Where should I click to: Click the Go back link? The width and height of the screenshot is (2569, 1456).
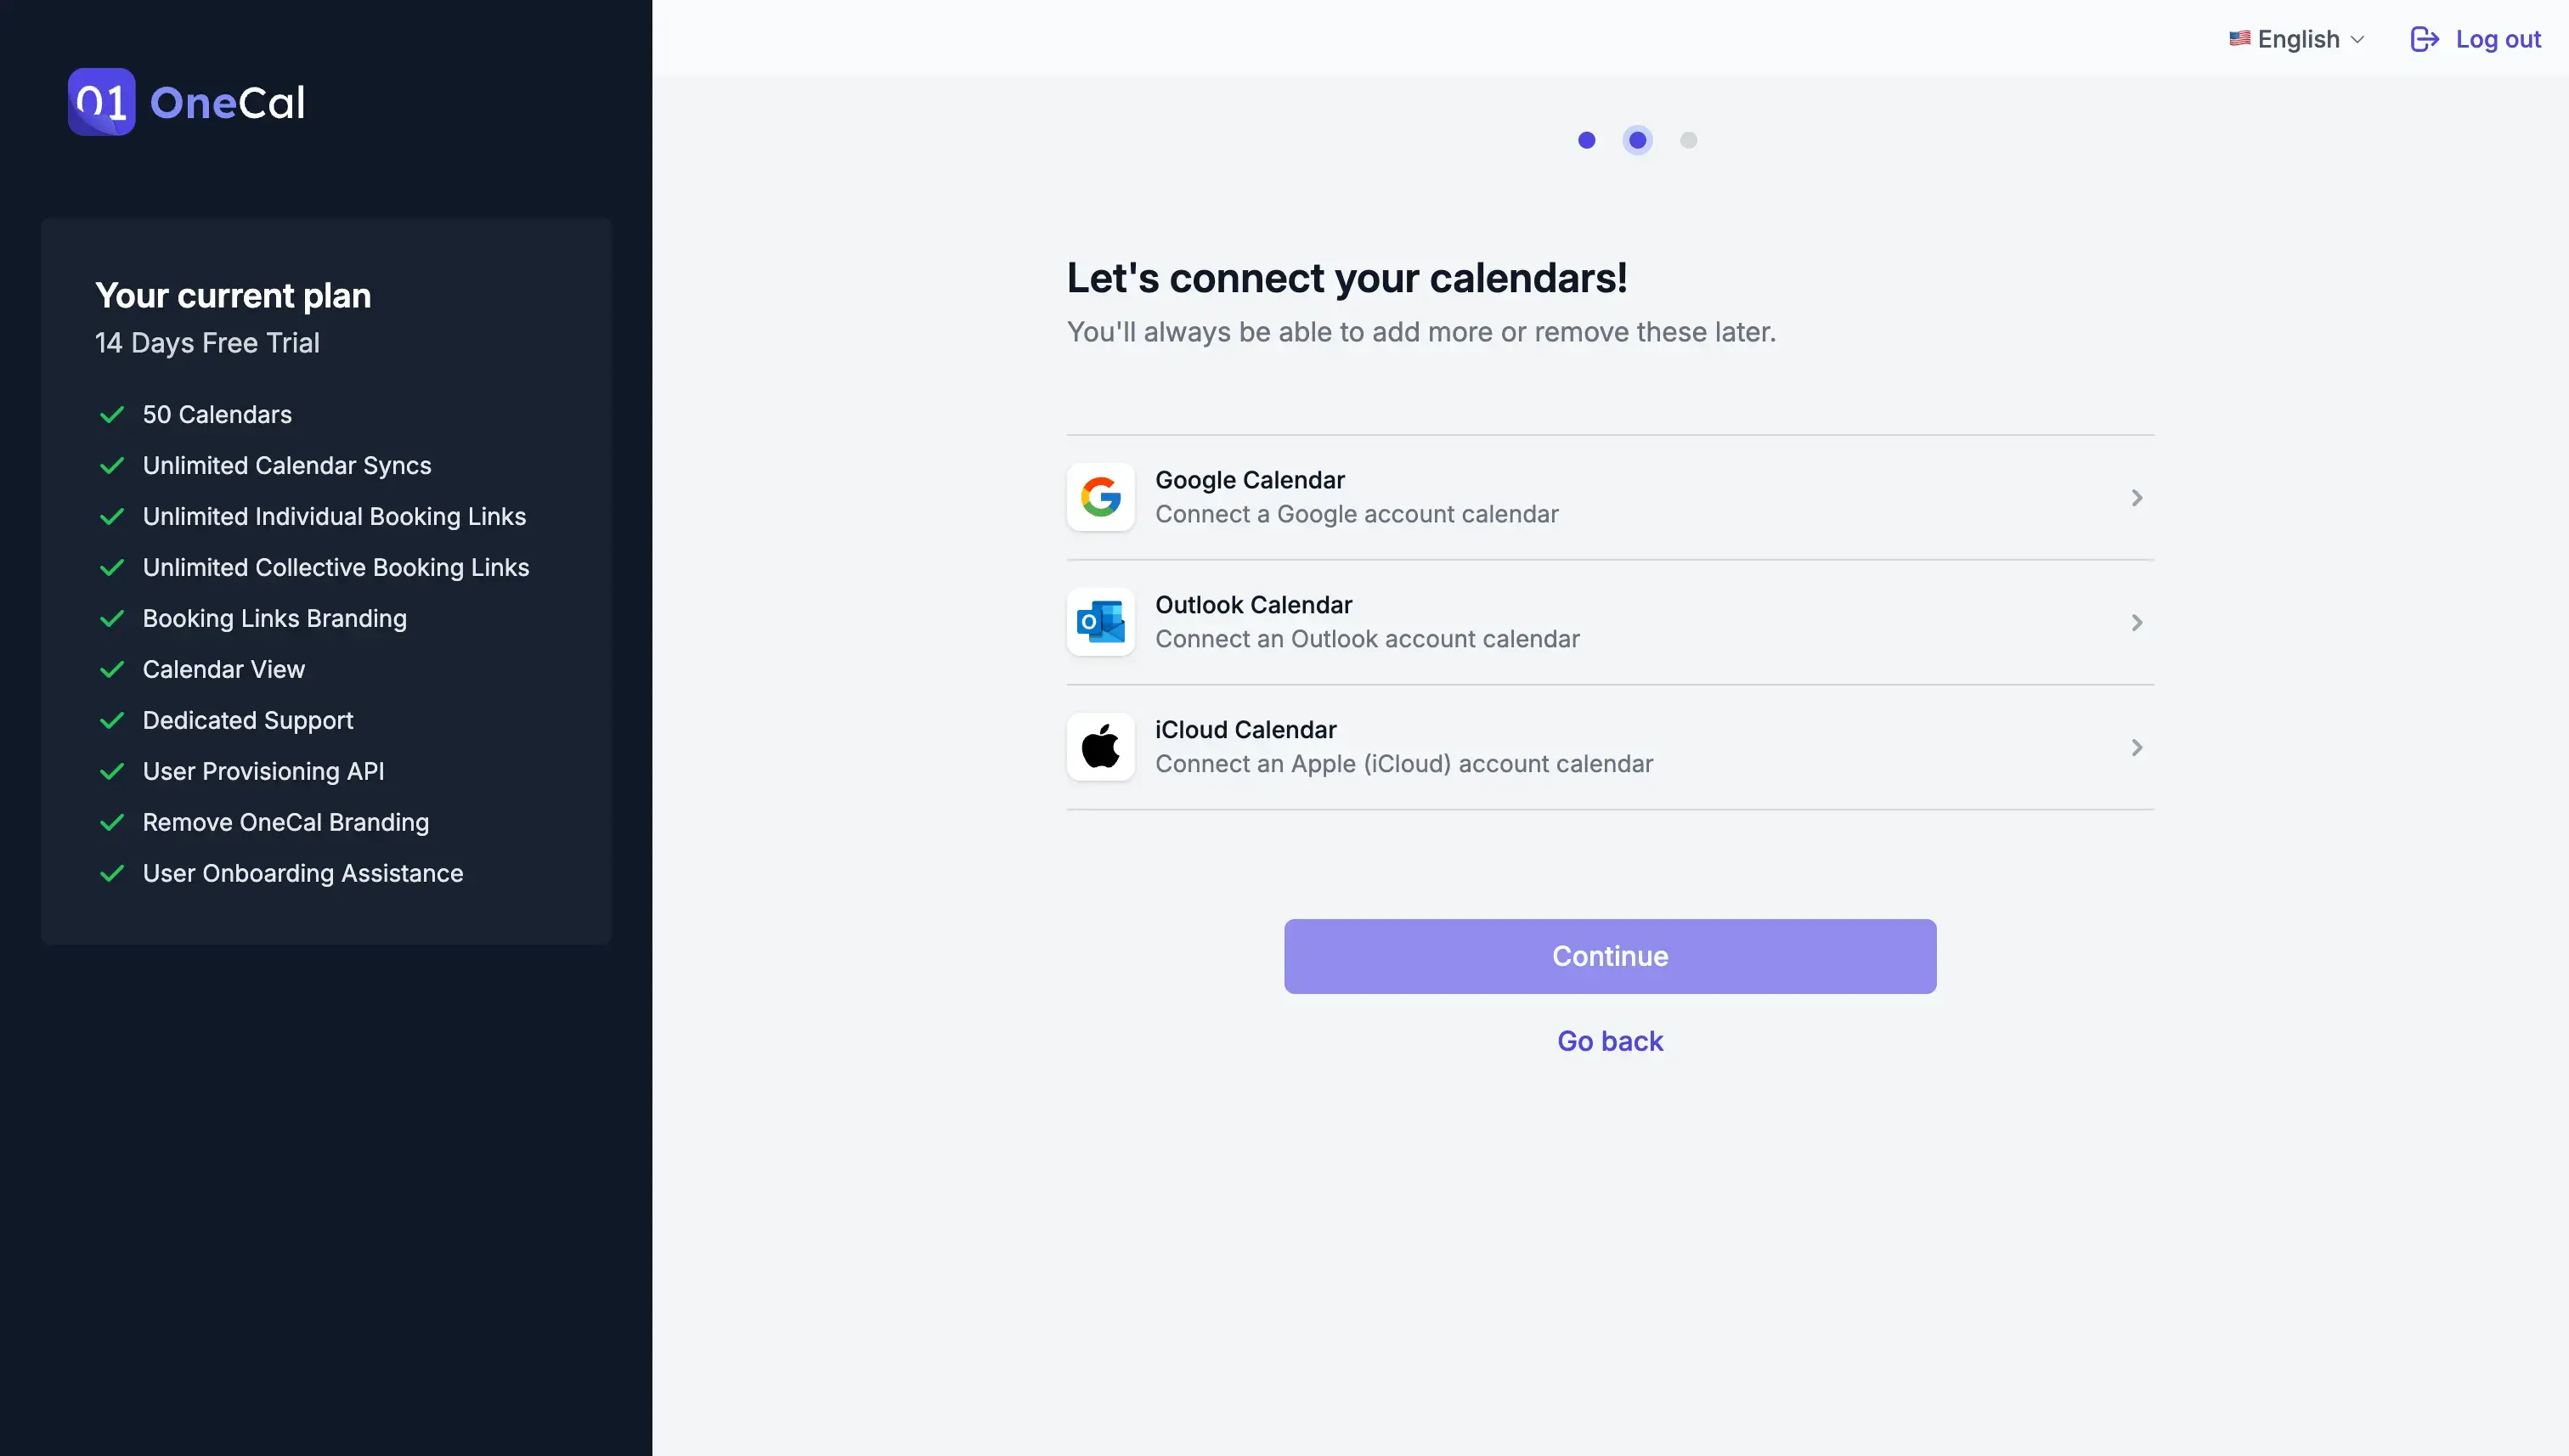point(1609,1040)
